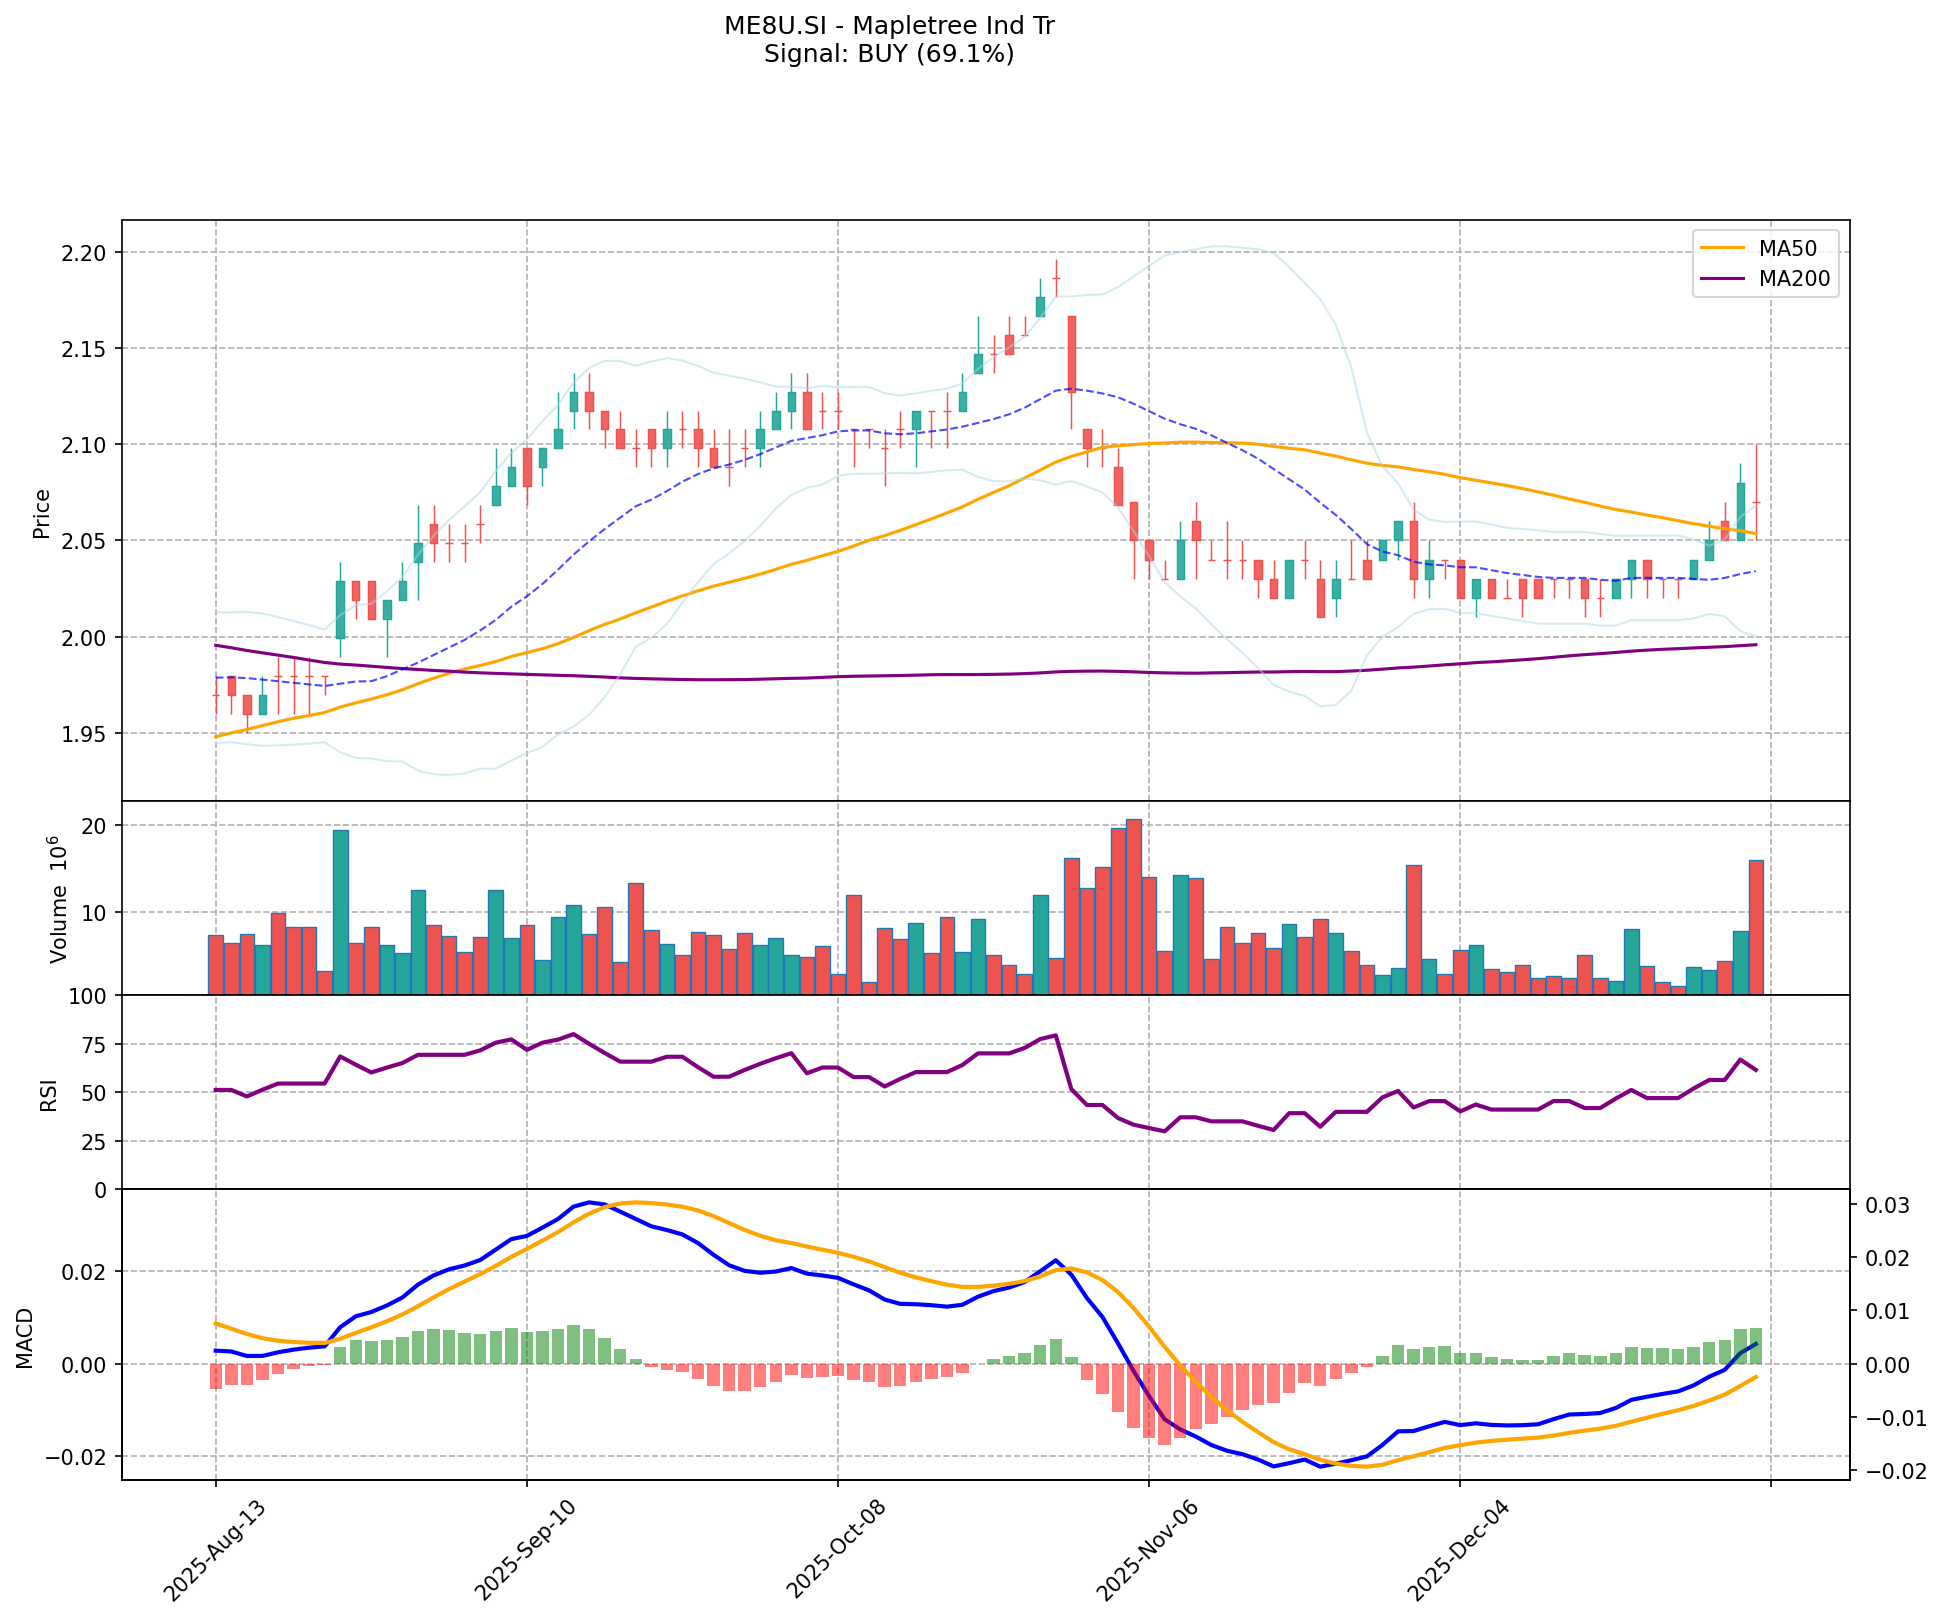Click the 1.95 price tick label
The width and height of the screenshot is (1943, 1619).
(x=85, y=734)
